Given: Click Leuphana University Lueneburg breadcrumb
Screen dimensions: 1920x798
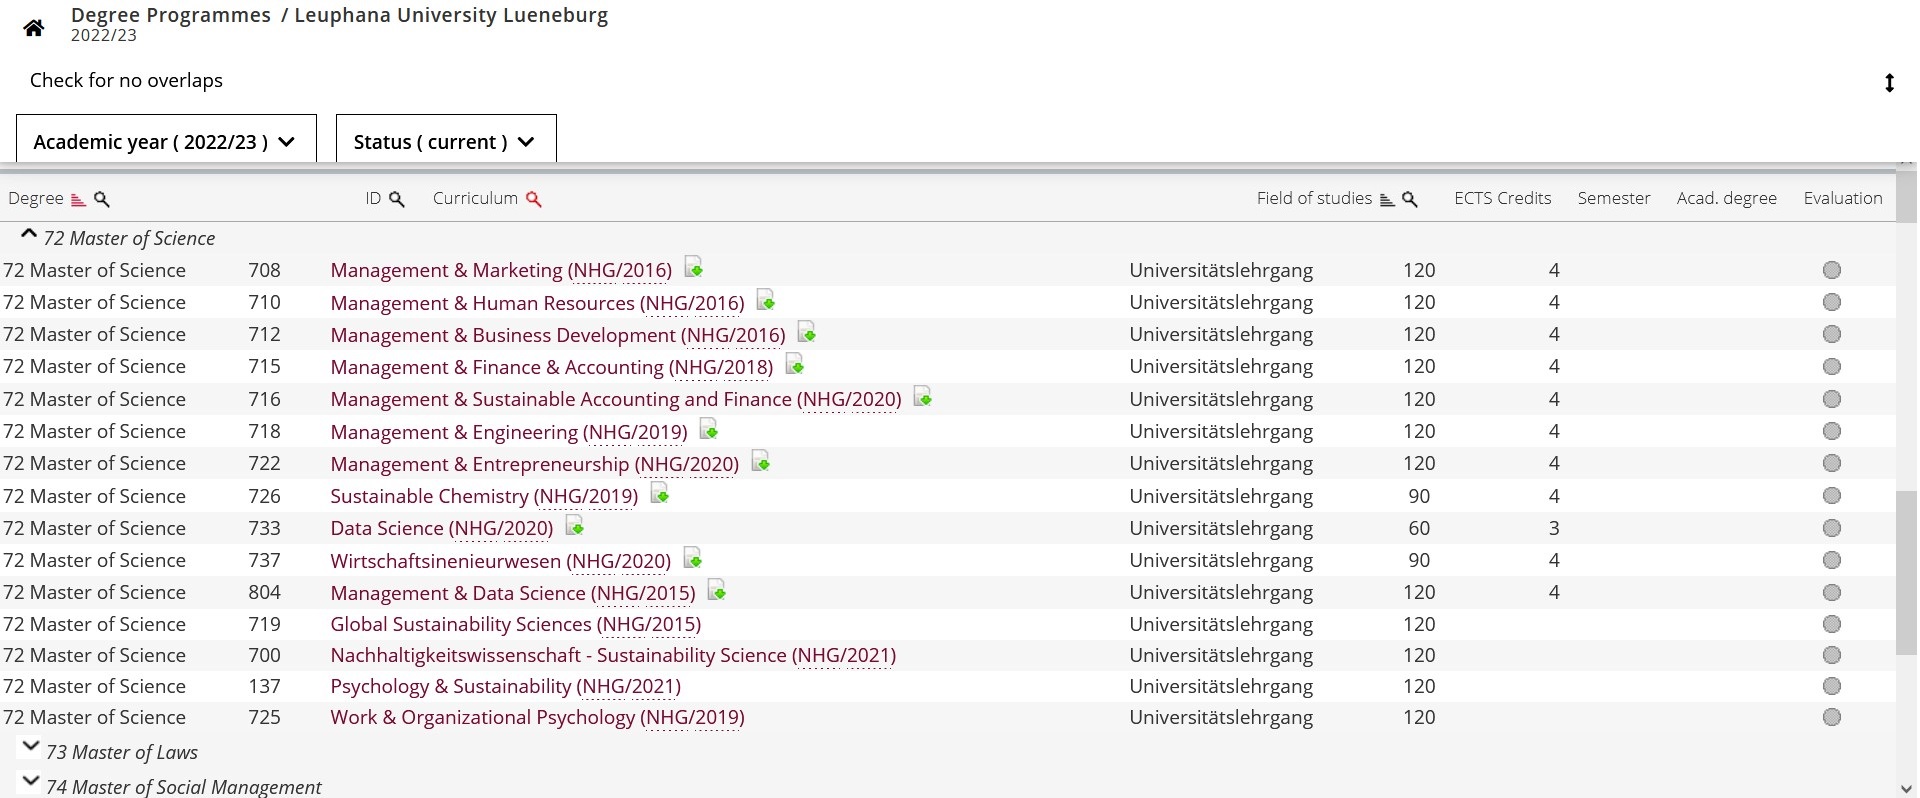Looking at the screenshot, I should [x=451, y=15].
